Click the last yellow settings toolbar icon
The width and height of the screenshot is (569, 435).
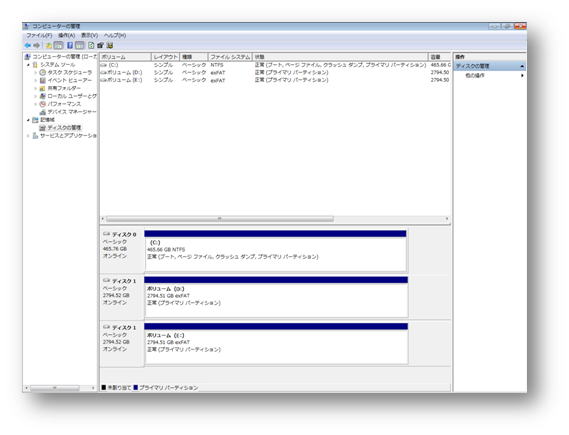click(110, 45)
